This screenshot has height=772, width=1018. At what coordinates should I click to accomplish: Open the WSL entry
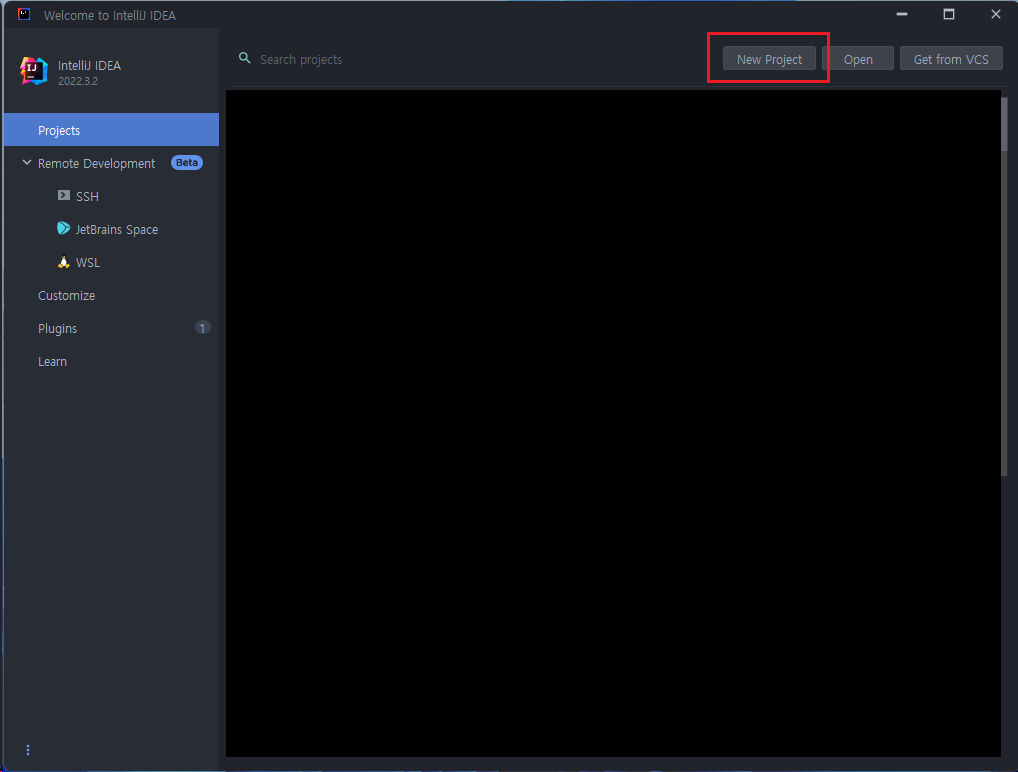pos(88,262)
